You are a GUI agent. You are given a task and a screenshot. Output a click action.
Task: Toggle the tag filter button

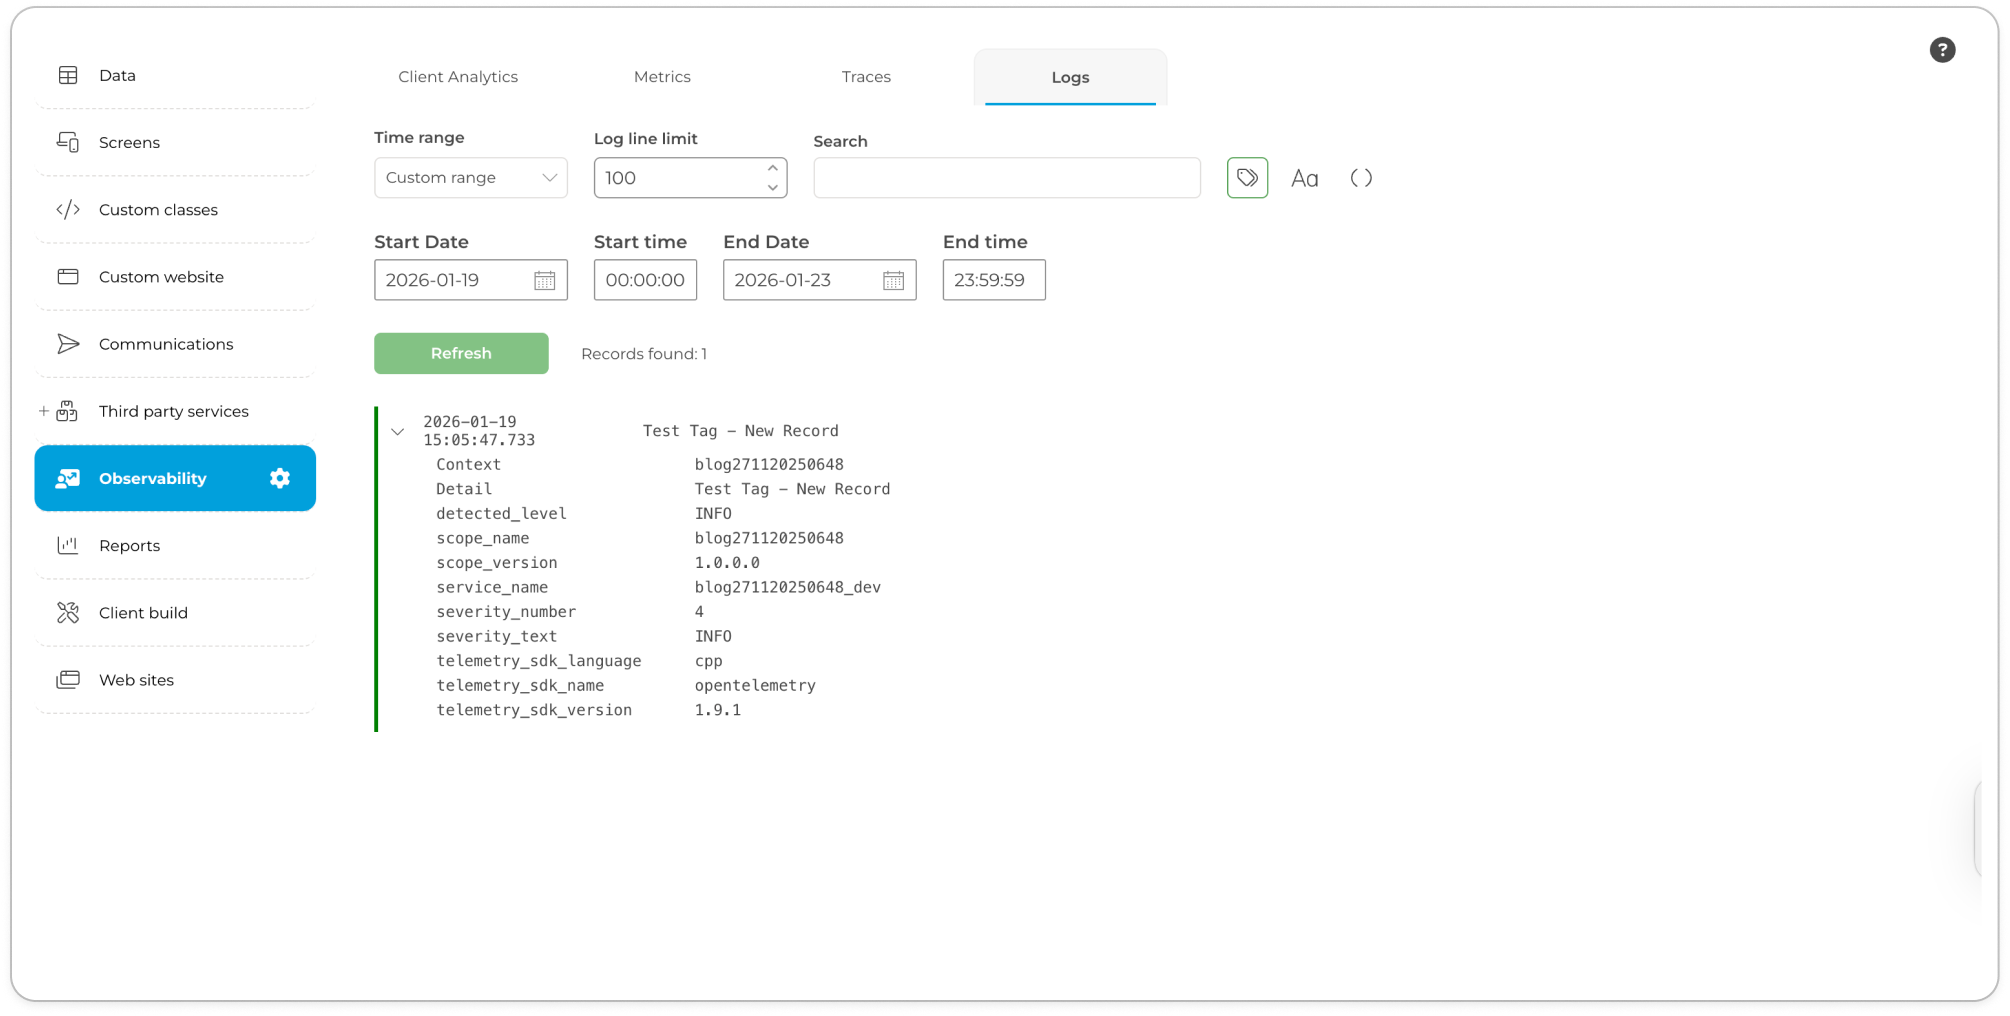(x=1247, y=178)
